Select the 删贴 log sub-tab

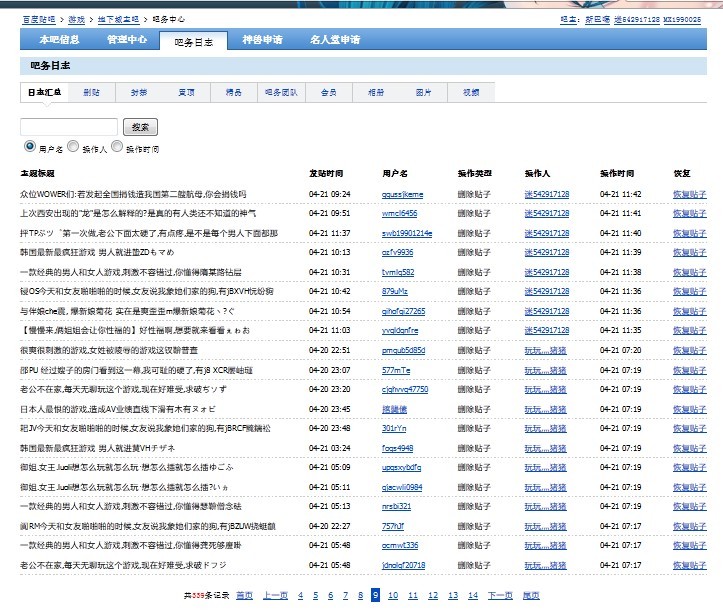[x=91, y=92]
